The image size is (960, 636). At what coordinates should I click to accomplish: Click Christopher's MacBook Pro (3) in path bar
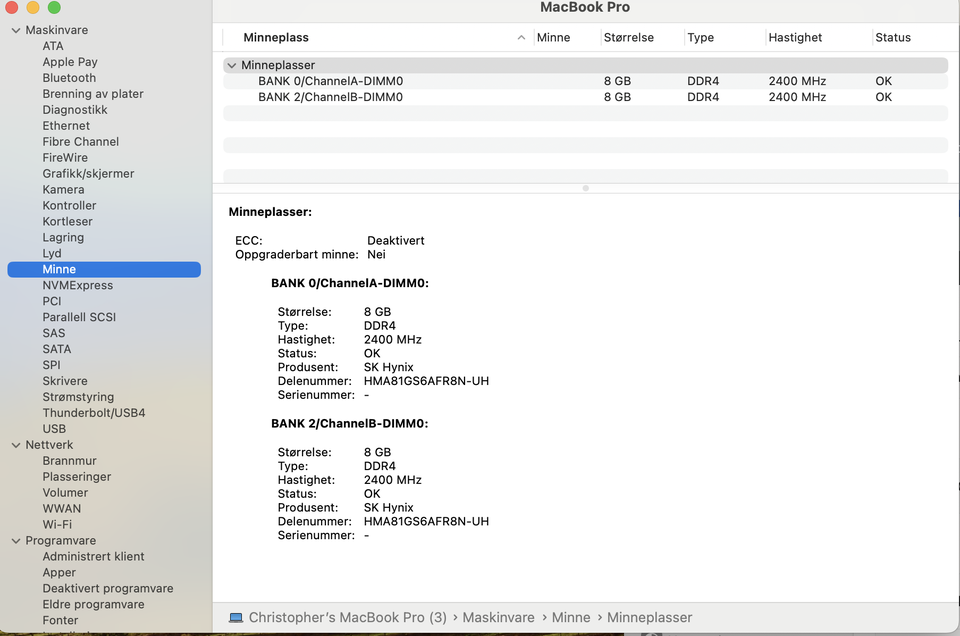[347, 618]
